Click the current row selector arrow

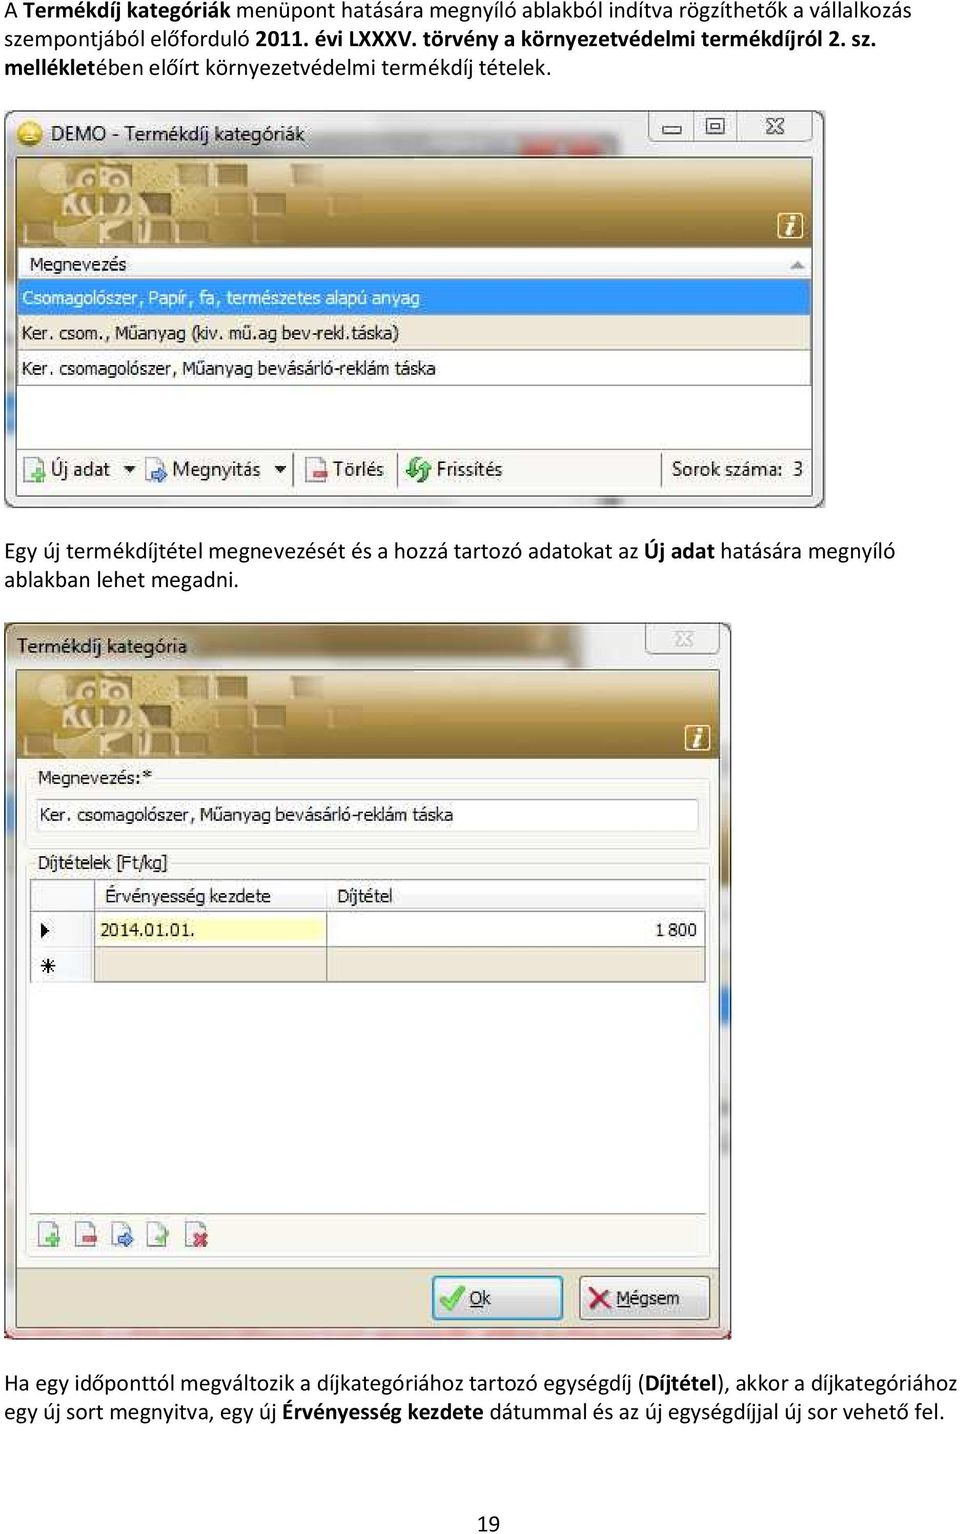(46, 930)
